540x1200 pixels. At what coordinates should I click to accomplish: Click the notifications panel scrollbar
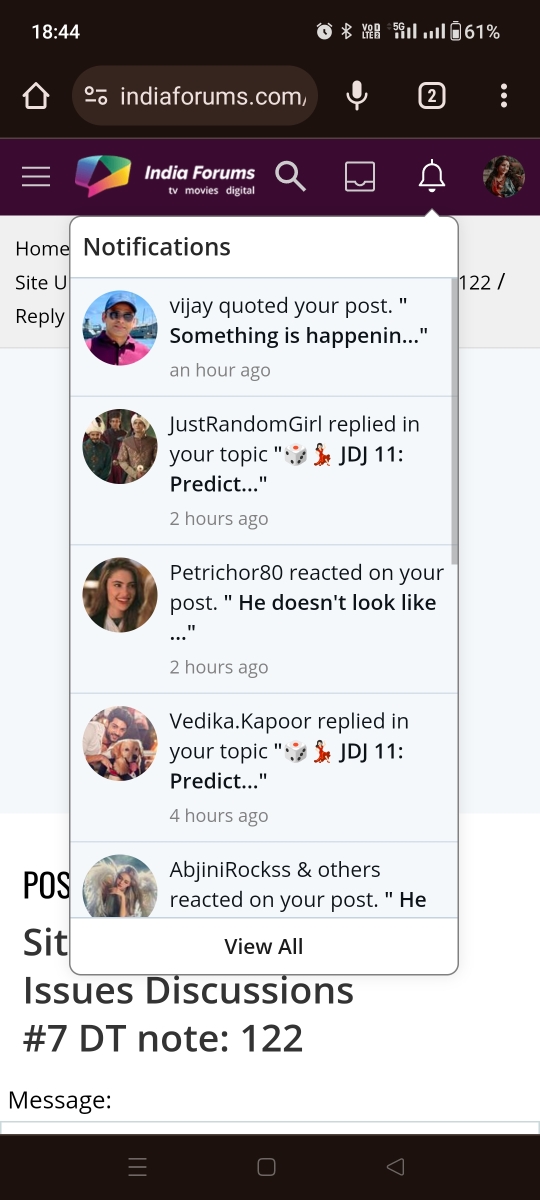point(454,422)
